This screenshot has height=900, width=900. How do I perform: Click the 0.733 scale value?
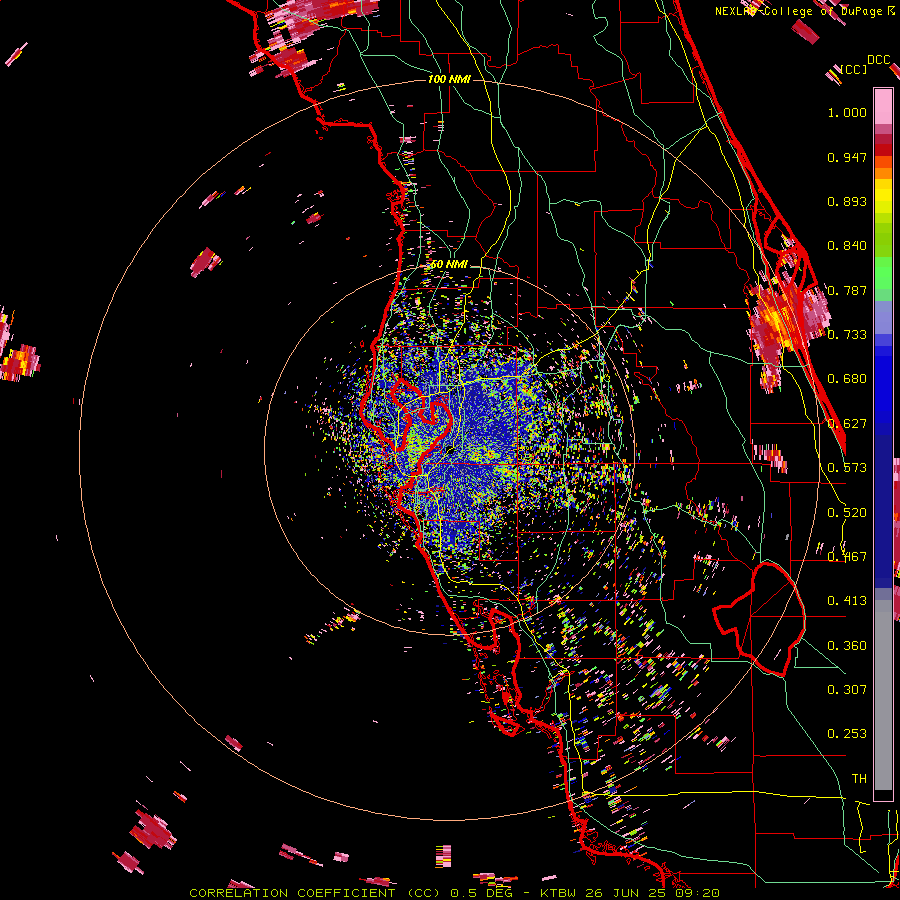(x=847, y=335)
